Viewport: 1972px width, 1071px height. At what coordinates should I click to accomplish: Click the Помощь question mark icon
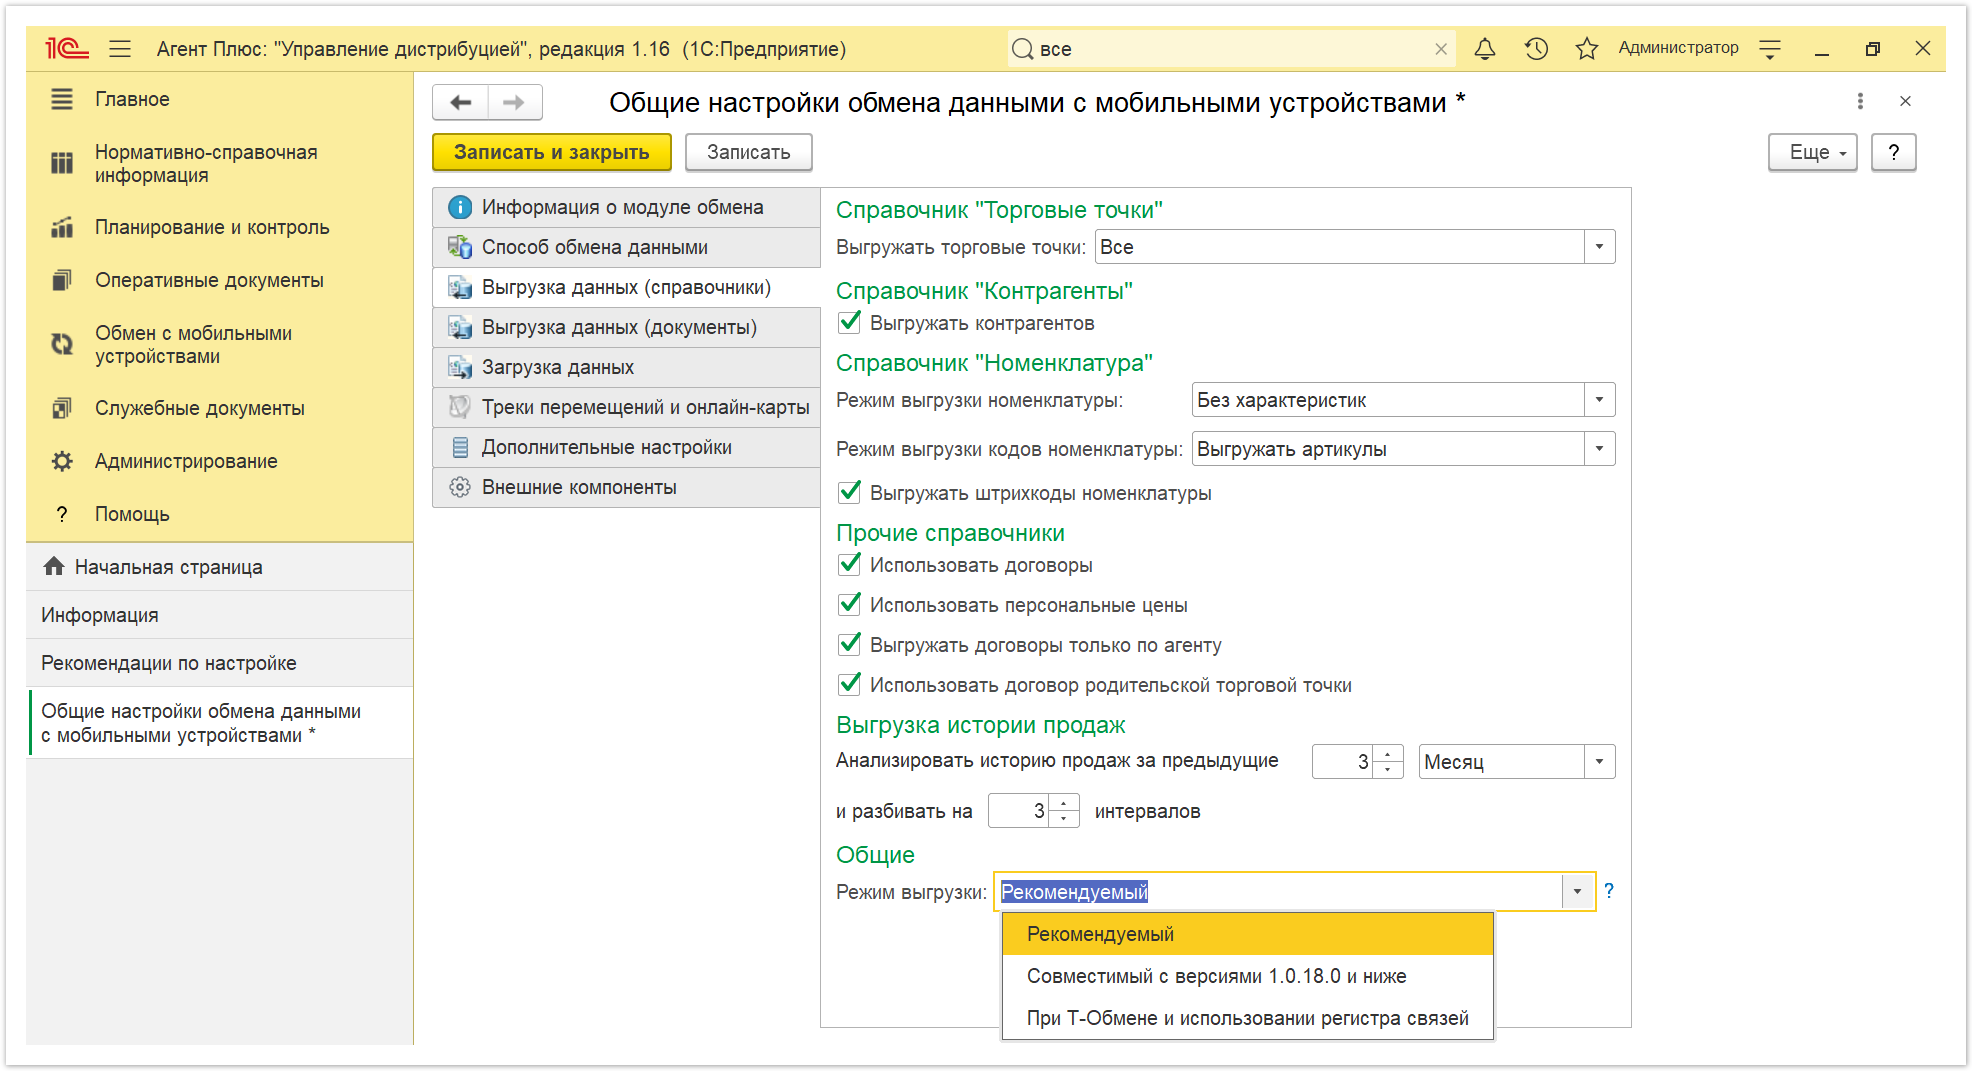pyautogui.click(x=62, y=514)
